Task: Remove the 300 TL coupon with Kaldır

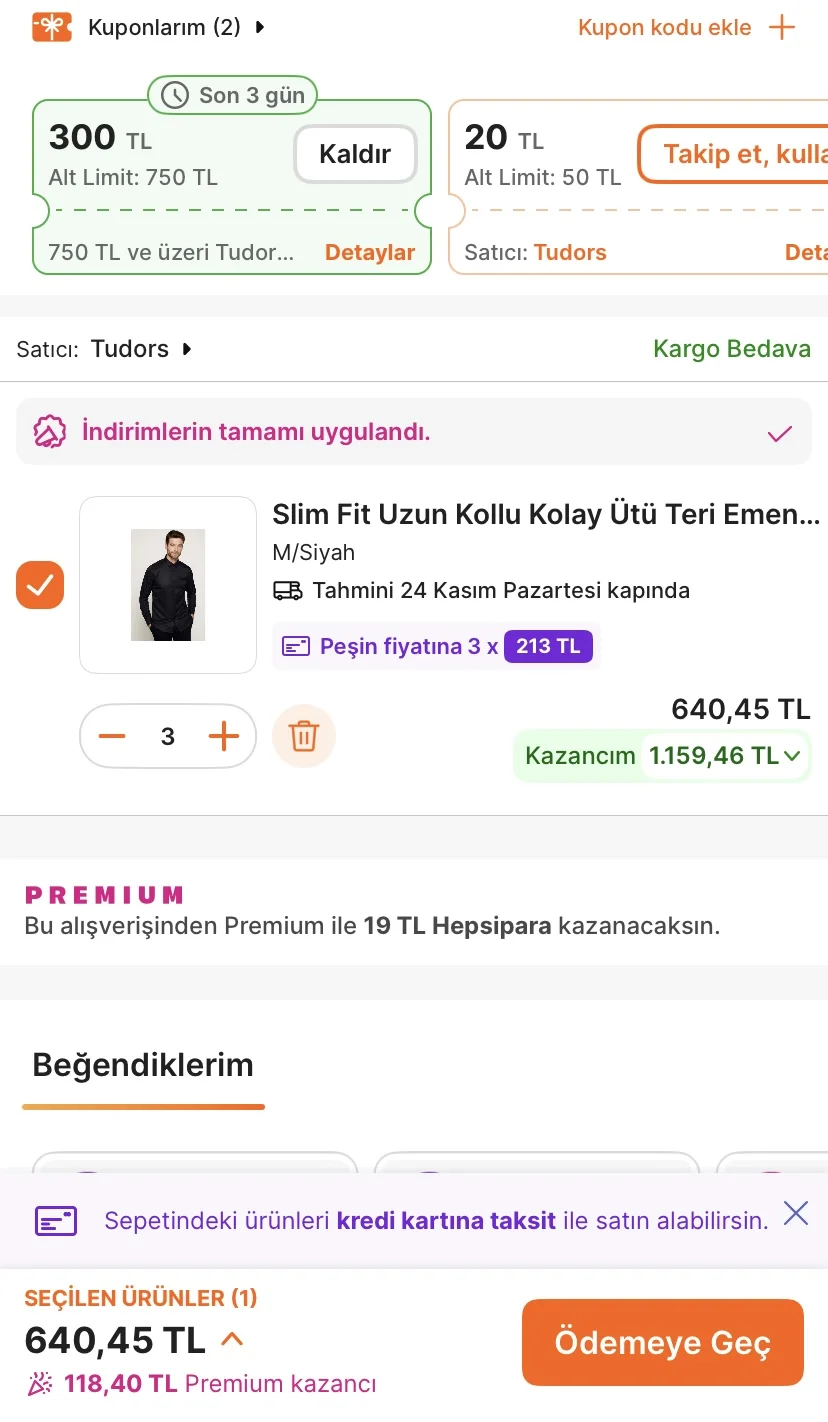Action: pyautogui.click(x=355, y=154)
